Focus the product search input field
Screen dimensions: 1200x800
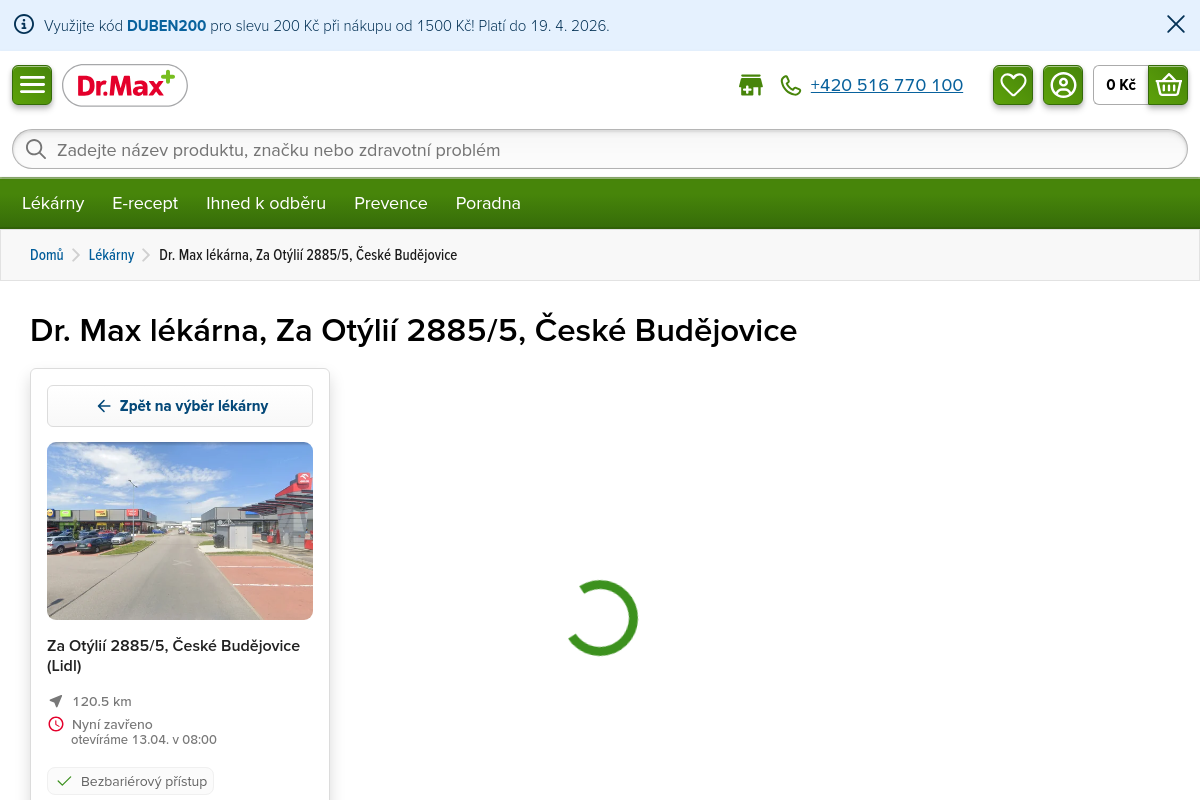coord(600,150)
